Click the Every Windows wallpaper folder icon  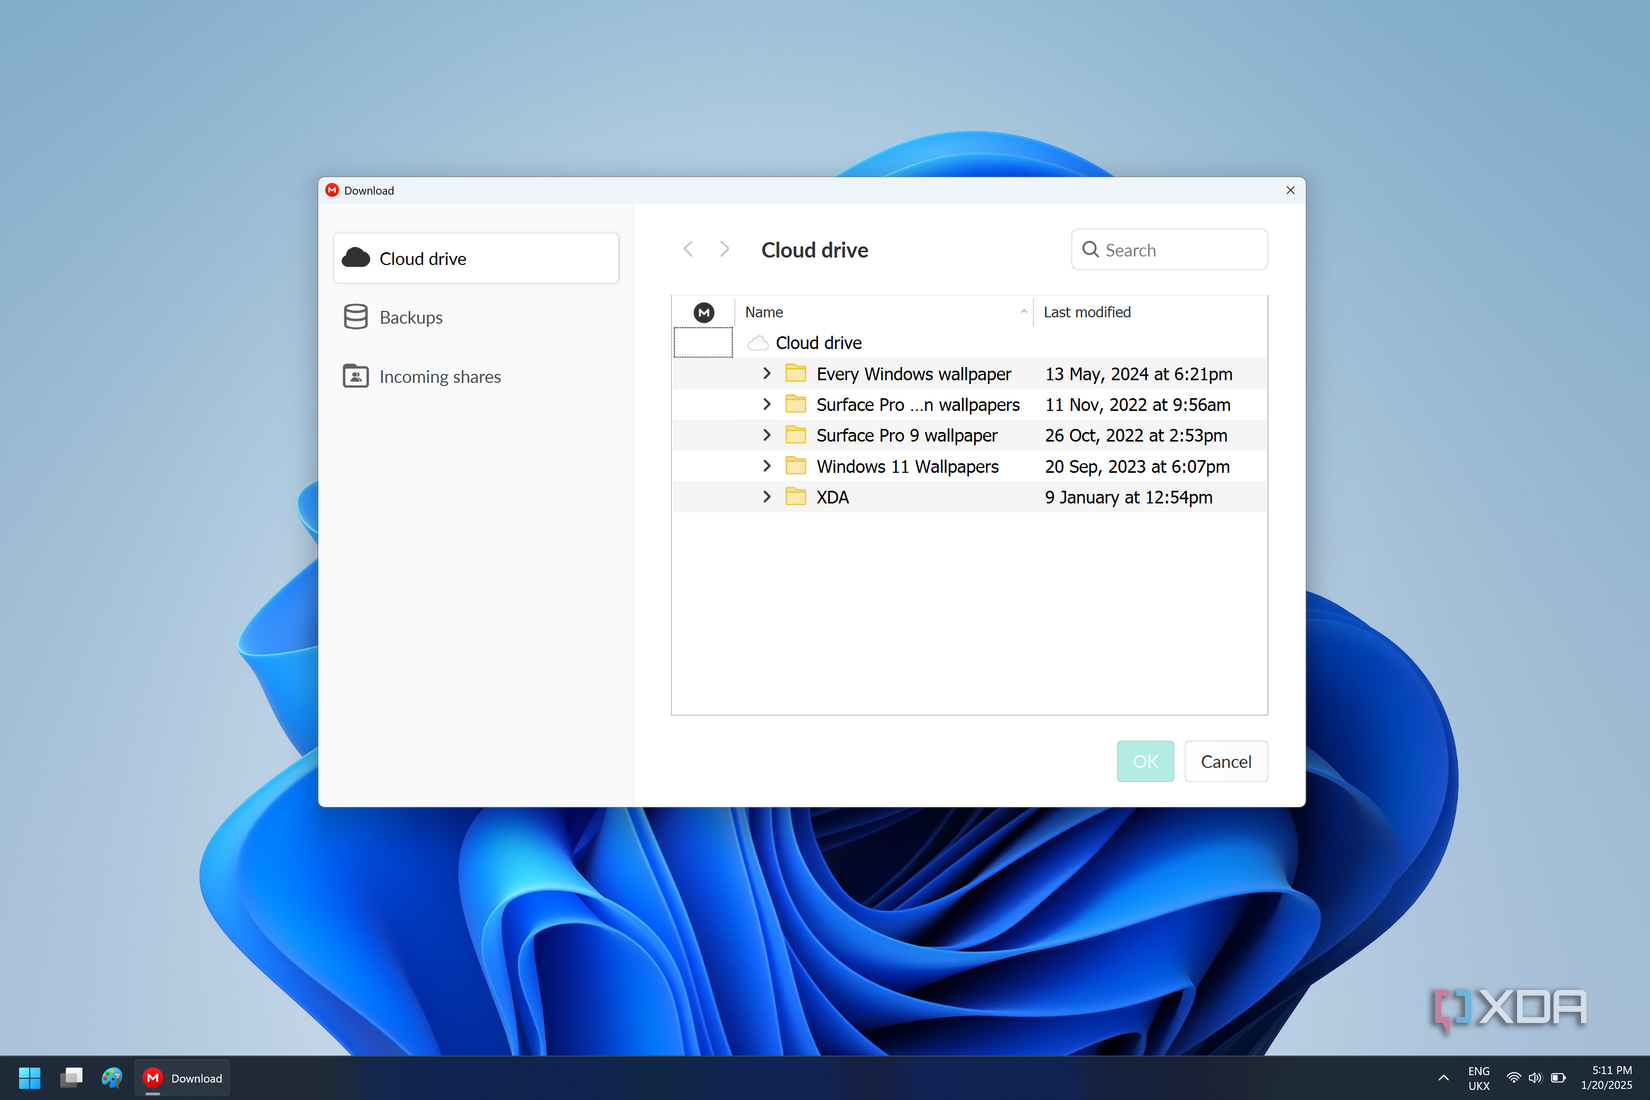[796, 373]
